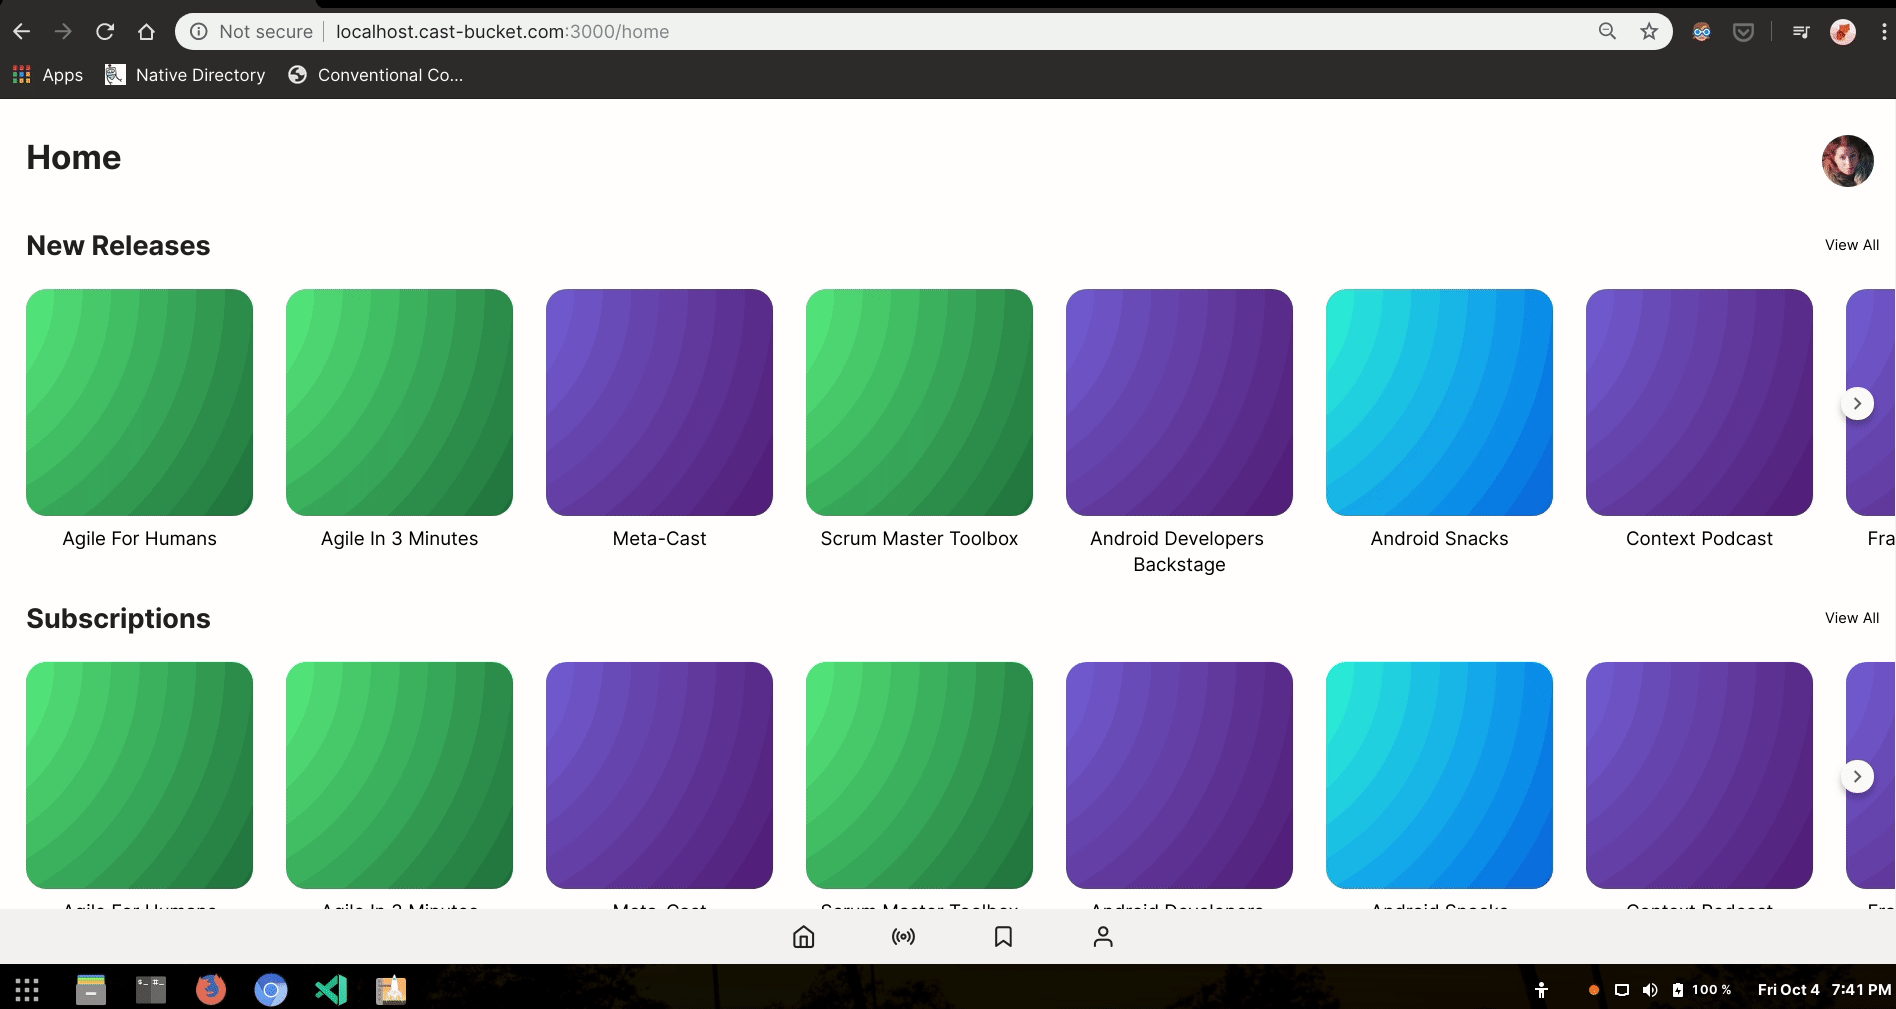Open the volume icon in system tray
Viewport: 1896px width, 1009px height.
click(x=1650, y=990)
